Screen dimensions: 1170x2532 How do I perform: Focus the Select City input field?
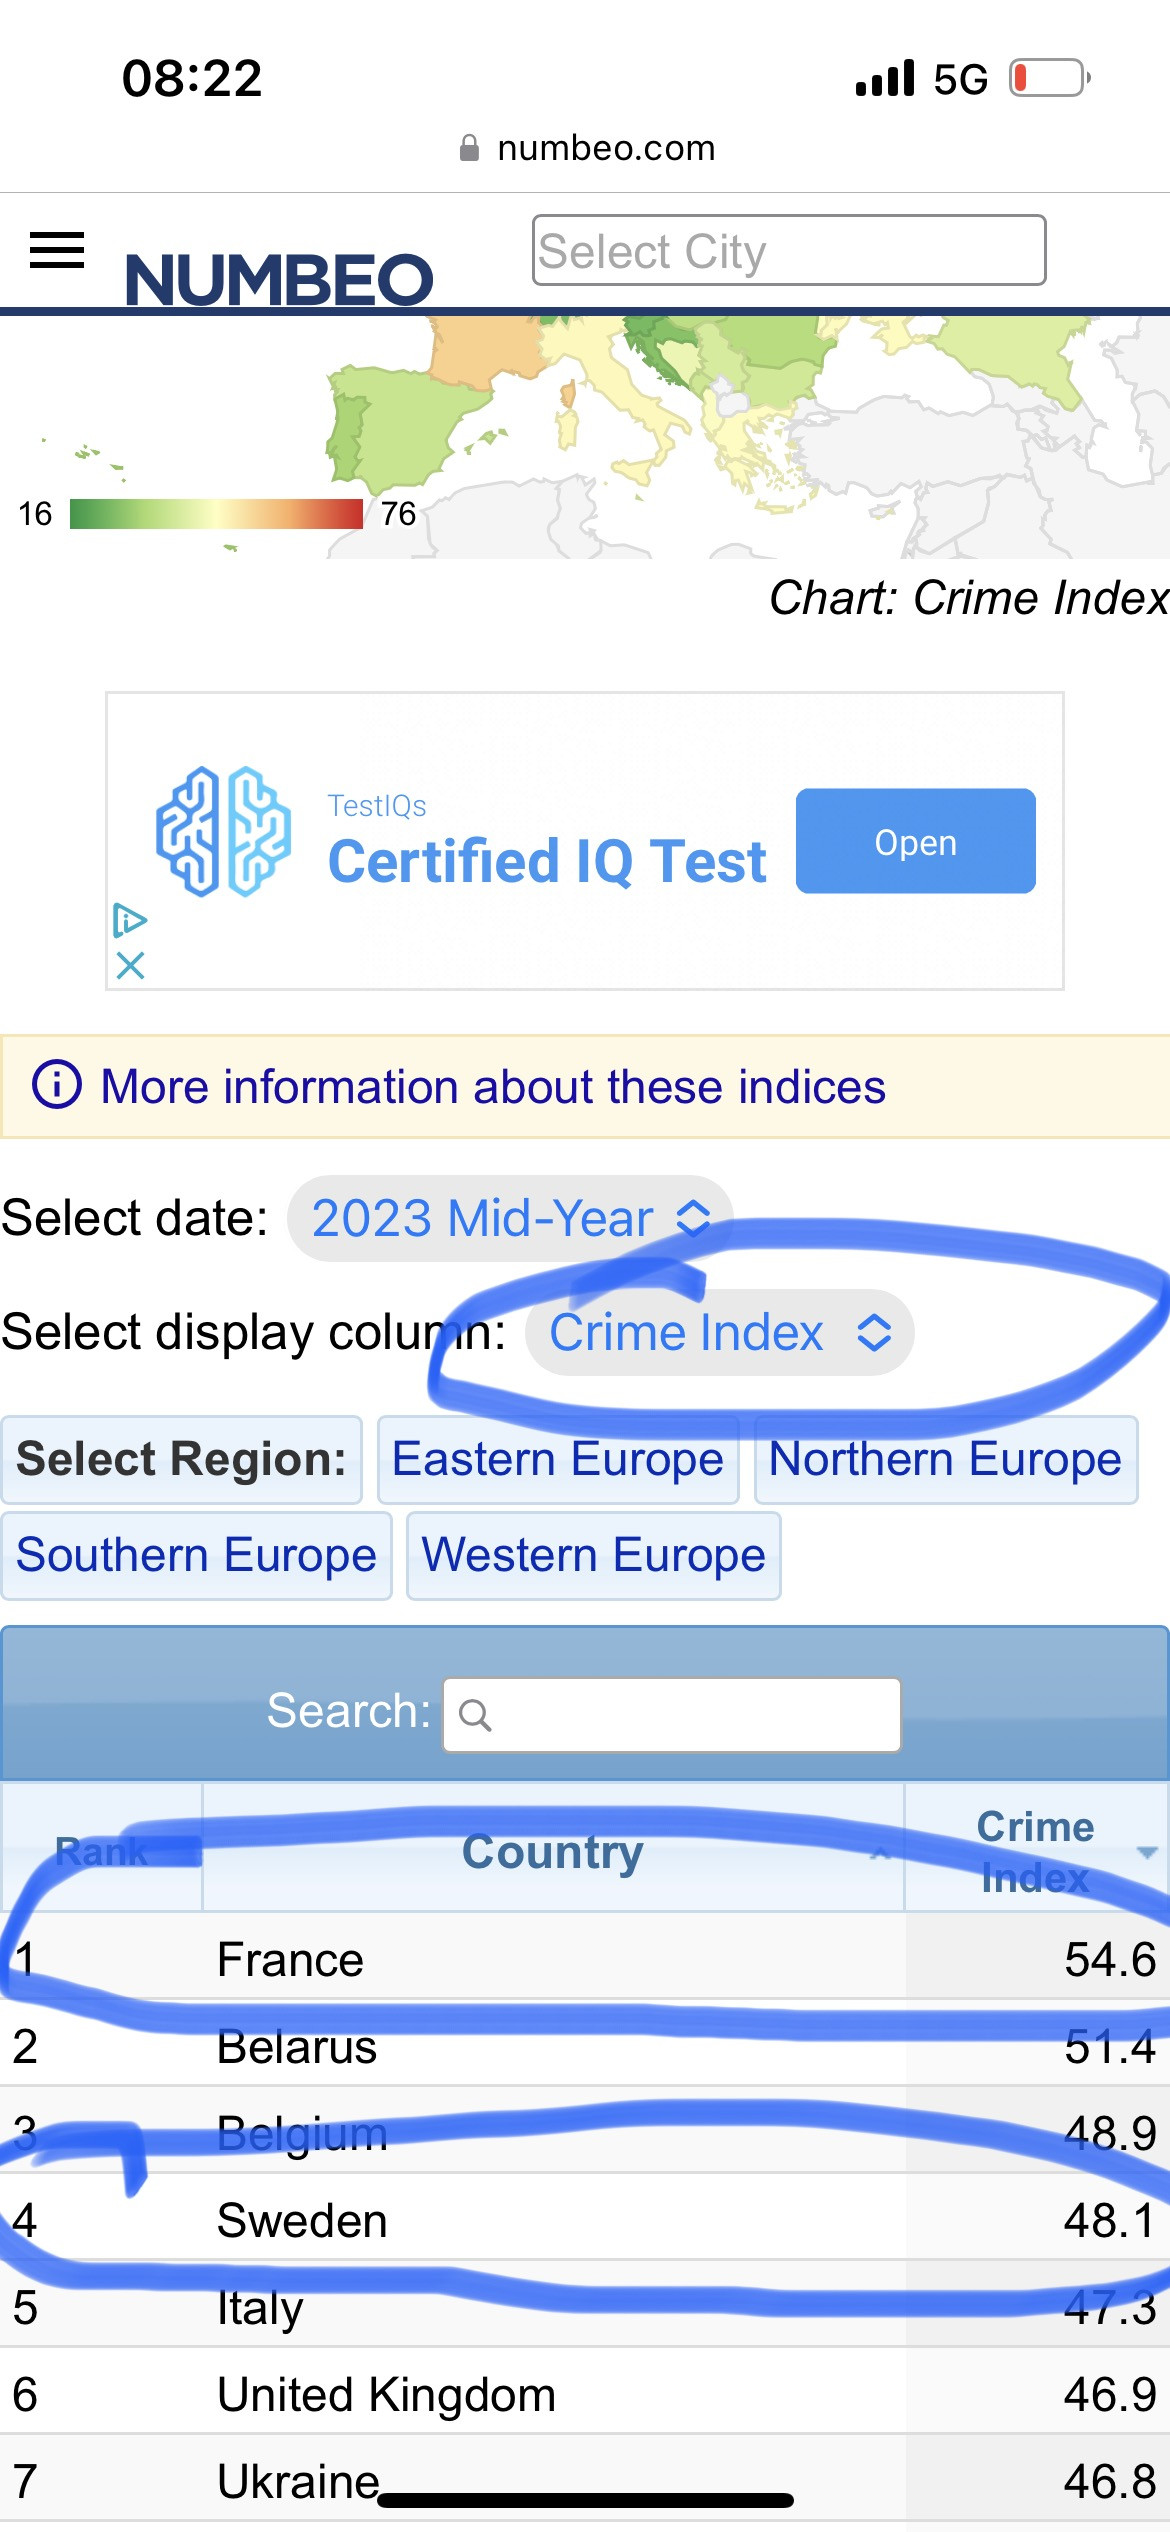(788, 250)
